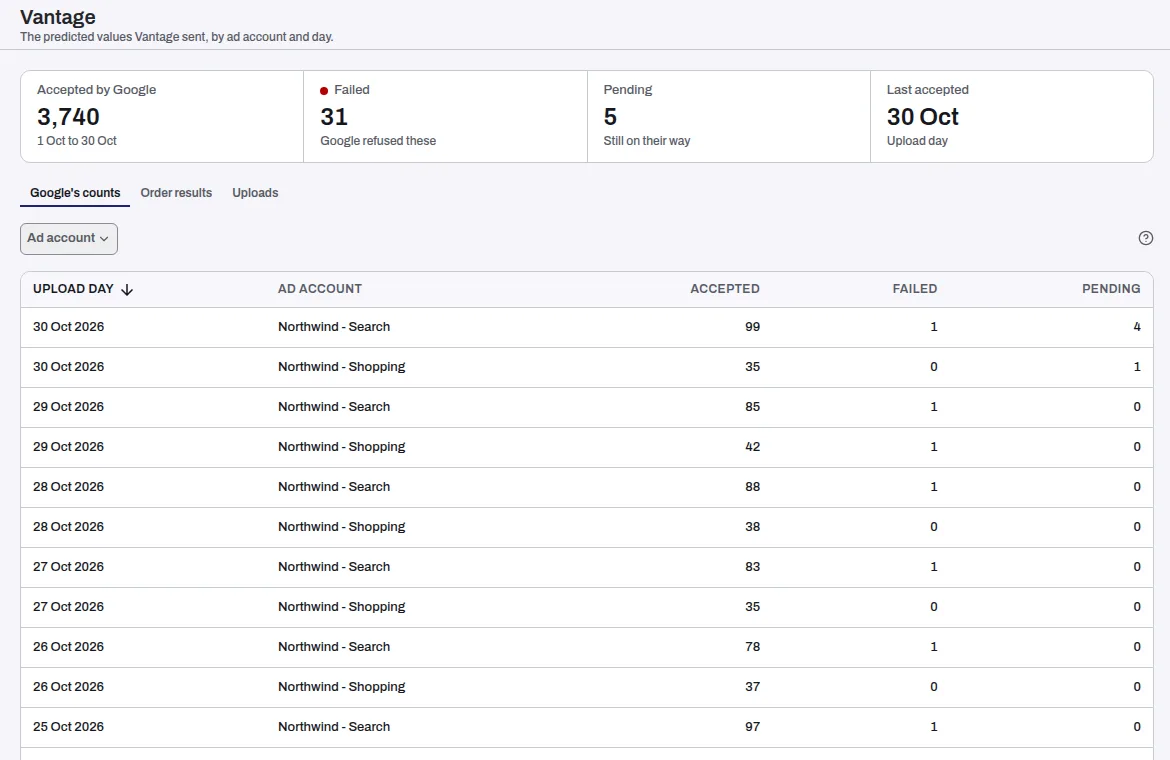Click Northwind - Search in the 28 Oct row

pyautogui.click(x=334, y=486)
